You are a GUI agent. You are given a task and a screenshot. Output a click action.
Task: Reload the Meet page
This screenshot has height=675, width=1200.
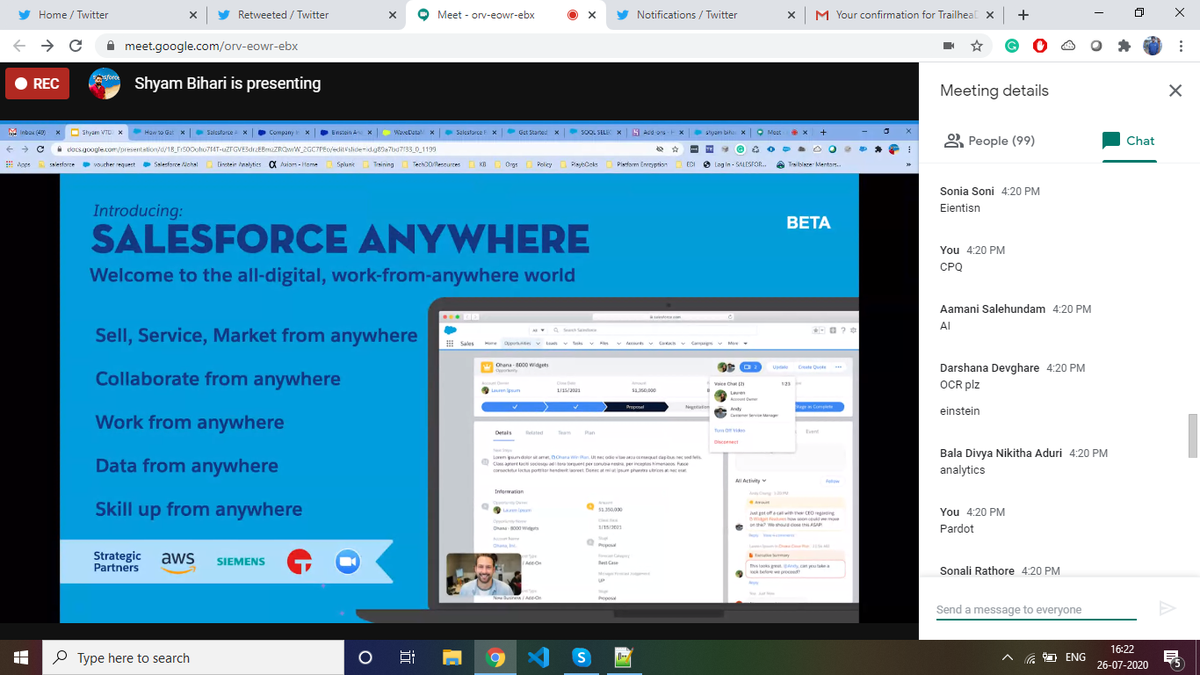click(x=75, y=46)
